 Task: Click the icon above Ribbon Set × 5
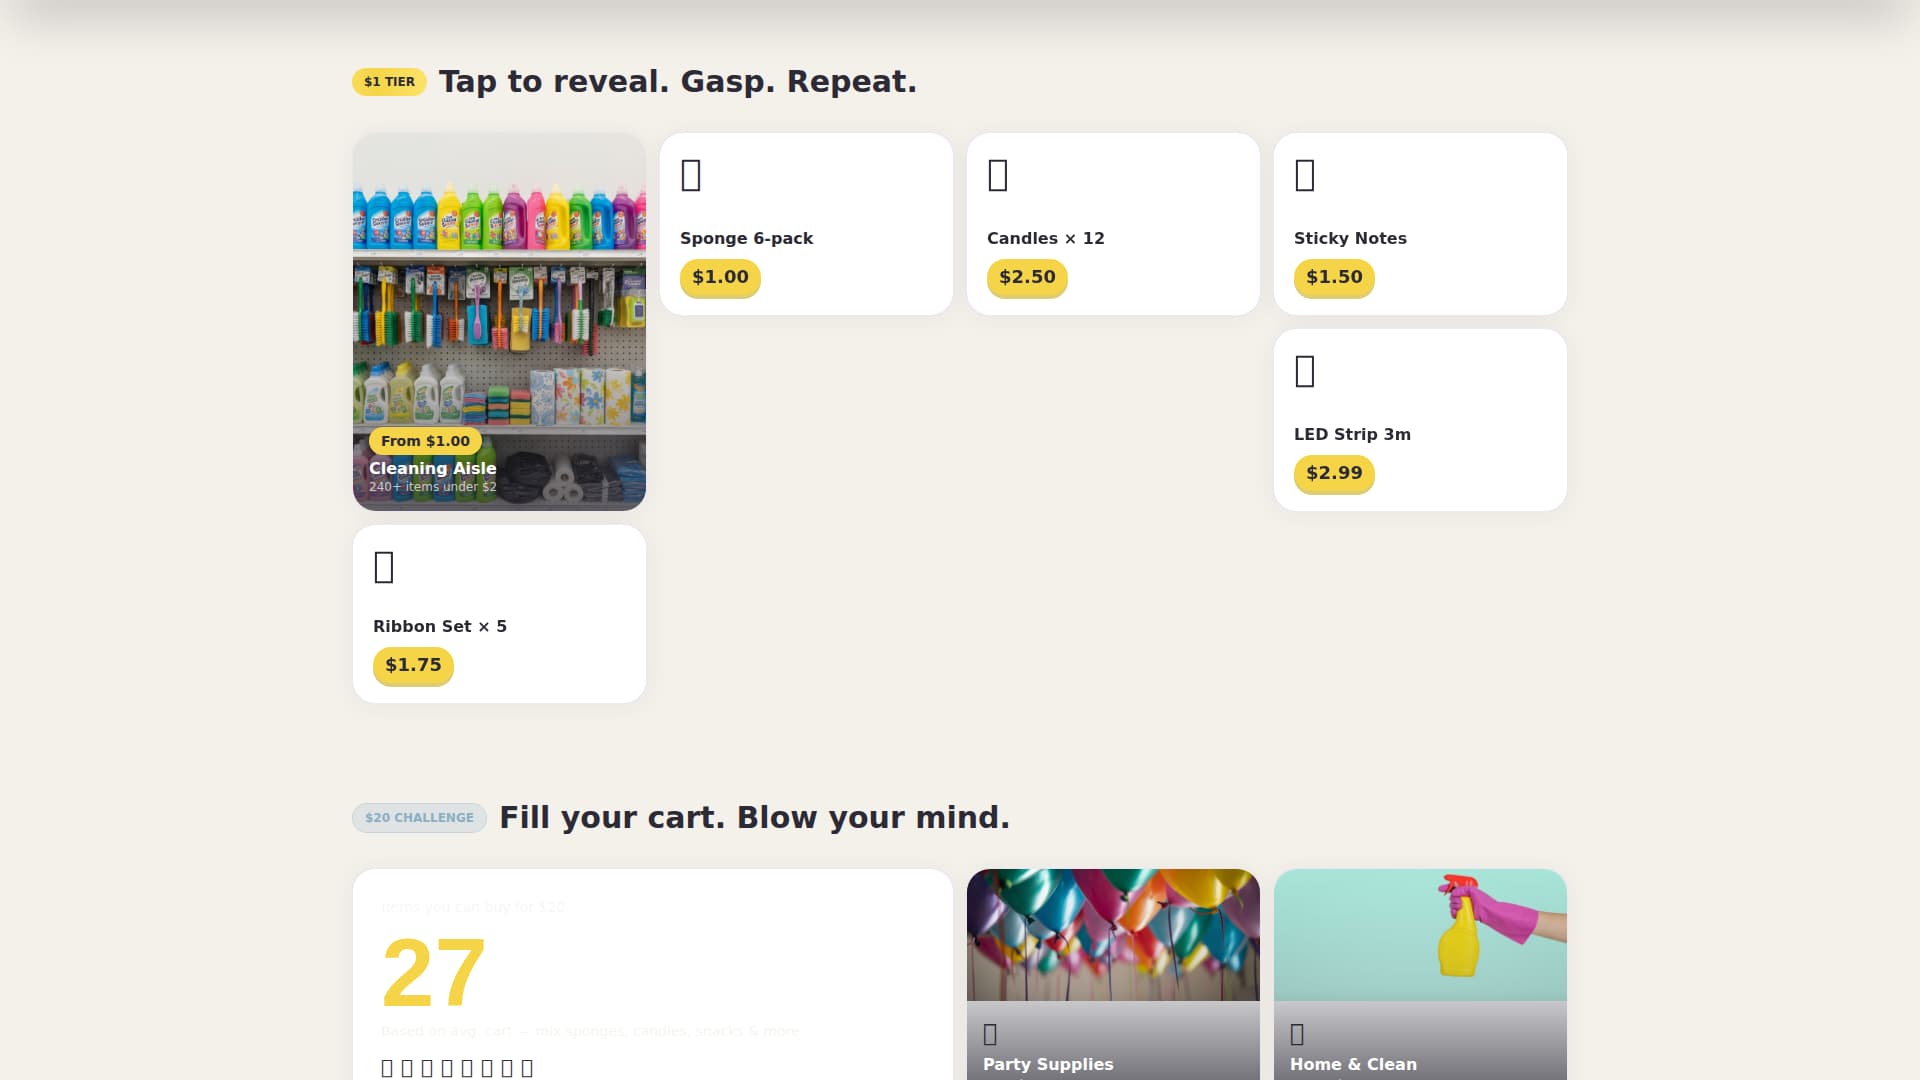coord(384,567)
